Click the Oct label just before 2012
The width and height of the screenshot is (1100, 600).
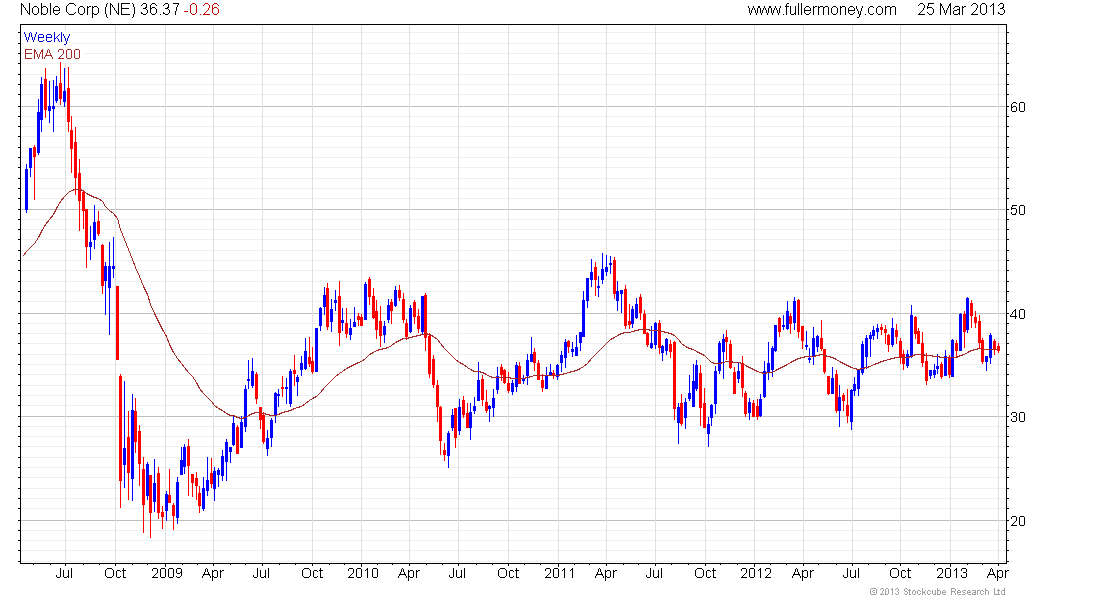(x=705, y=573)
